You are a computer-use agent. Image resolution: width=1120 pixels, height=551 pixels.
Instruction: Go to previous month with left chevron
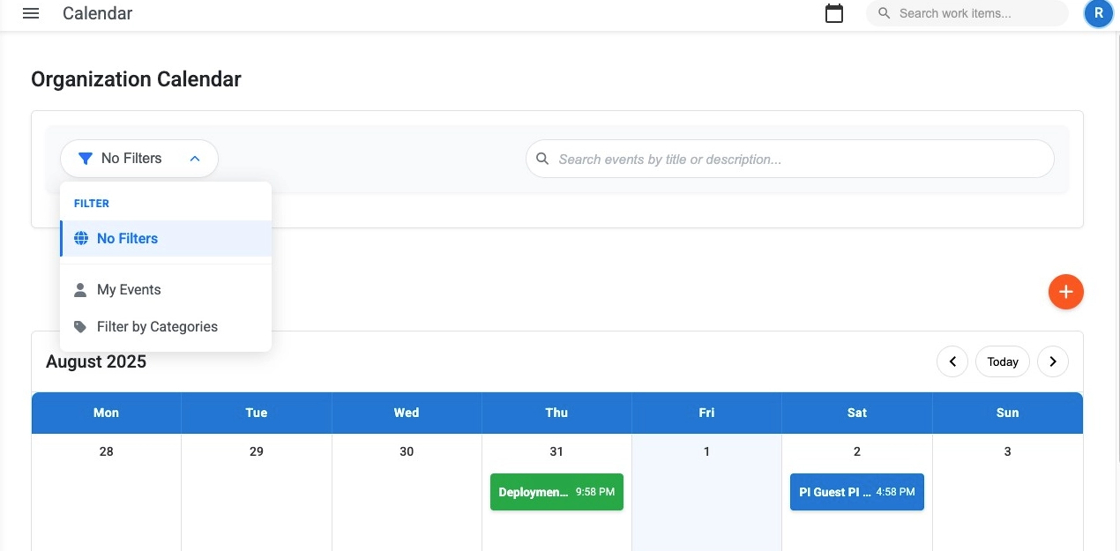click(952, 362)
